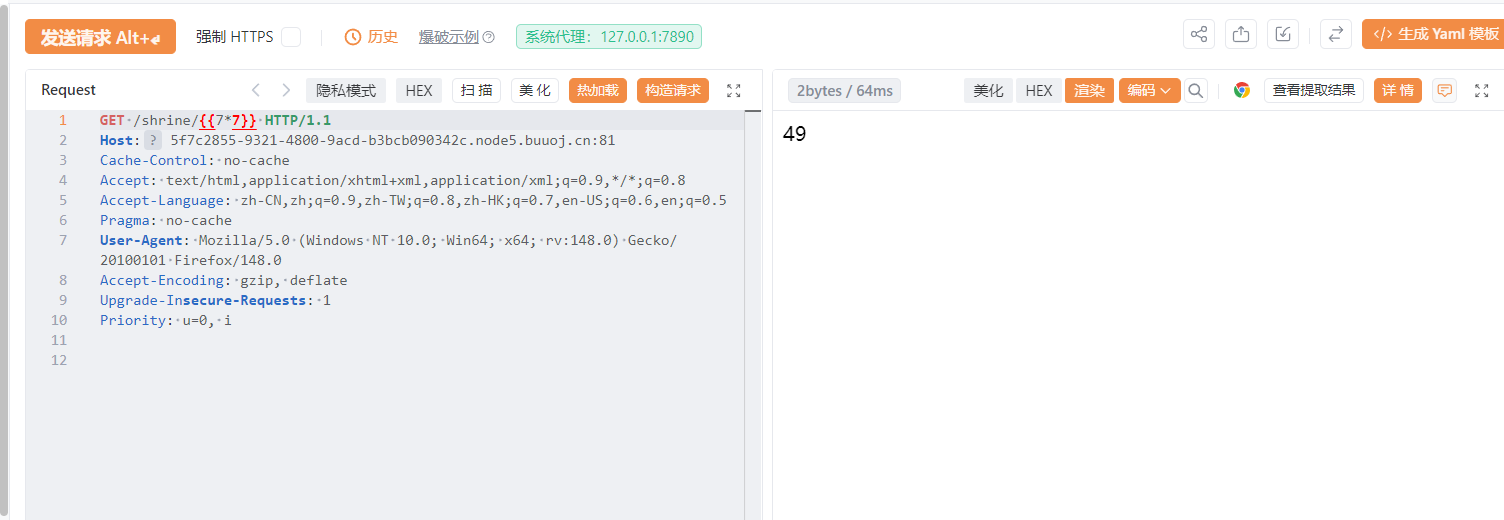Select 美化 in the response panel
The image size is (1504, 520).
click(x=988, y=90)
